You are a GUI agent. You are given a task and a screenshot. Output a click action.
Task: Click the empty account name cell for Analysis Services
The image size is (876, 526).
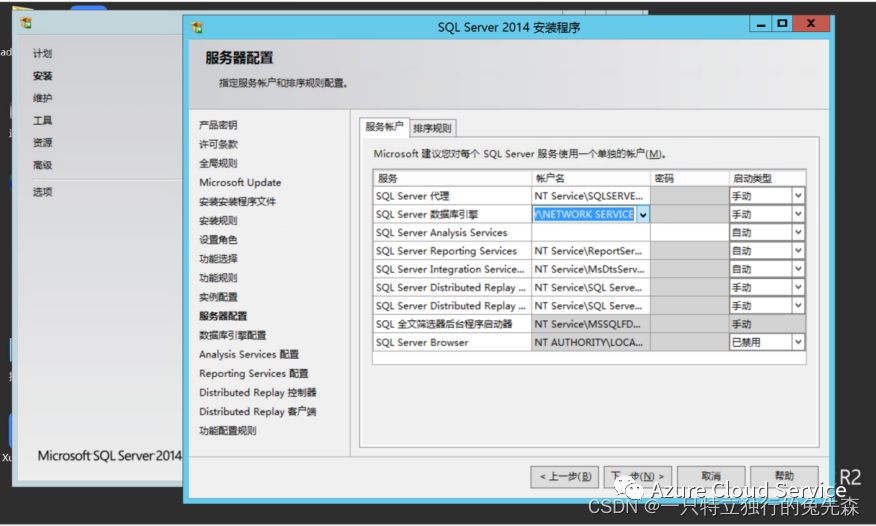tap(591, 232)
